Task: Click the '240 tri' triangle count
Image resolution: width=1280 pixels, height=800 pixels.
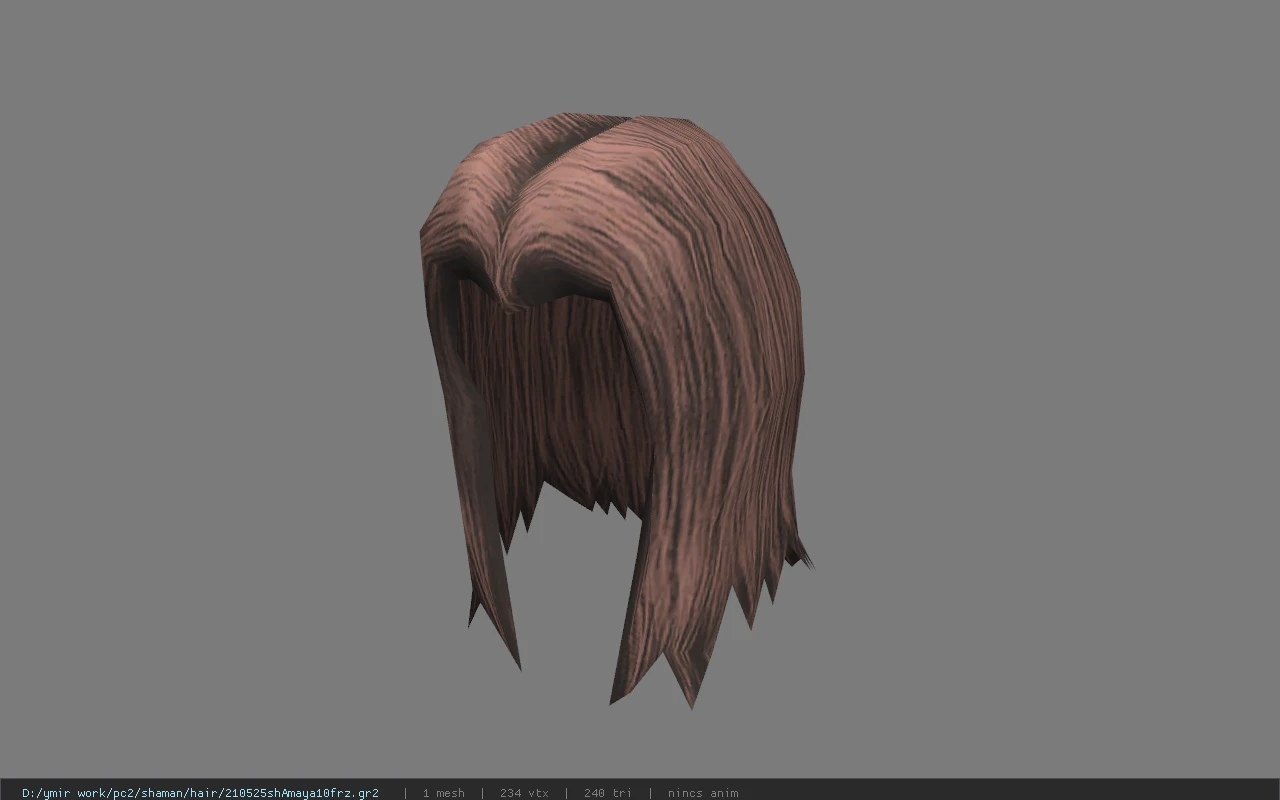Action: click(607, 793)
